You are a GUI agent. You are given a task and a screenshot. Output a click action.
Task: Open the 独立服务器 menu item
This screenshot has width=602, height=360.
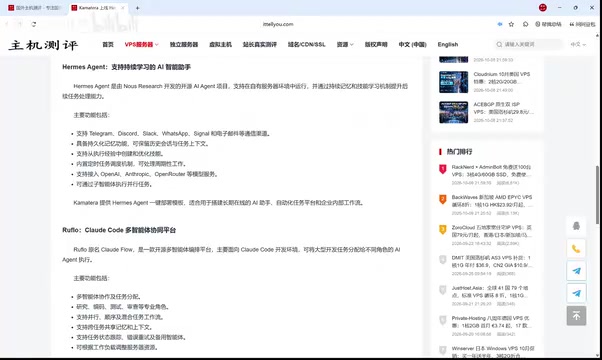pyautogui.click(x=184, y=45)
